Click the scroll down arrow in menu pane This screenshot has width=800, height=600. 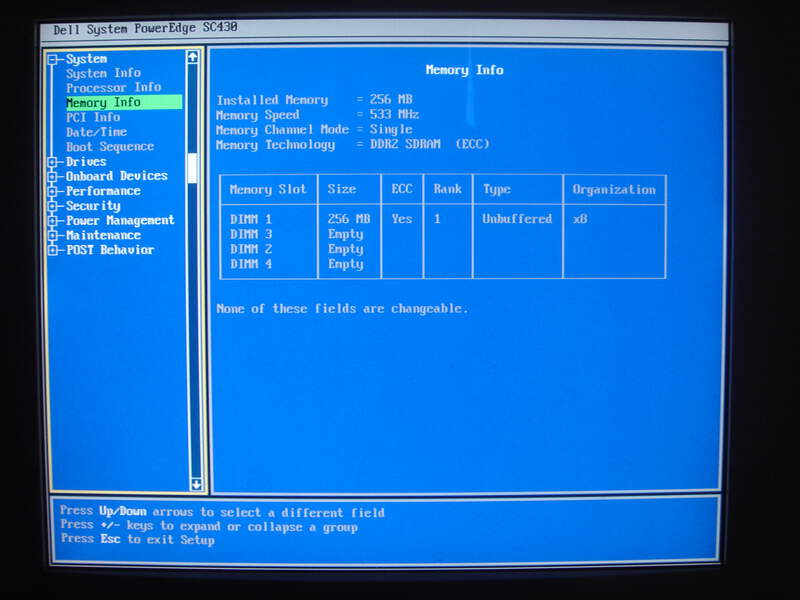[196, 484]
